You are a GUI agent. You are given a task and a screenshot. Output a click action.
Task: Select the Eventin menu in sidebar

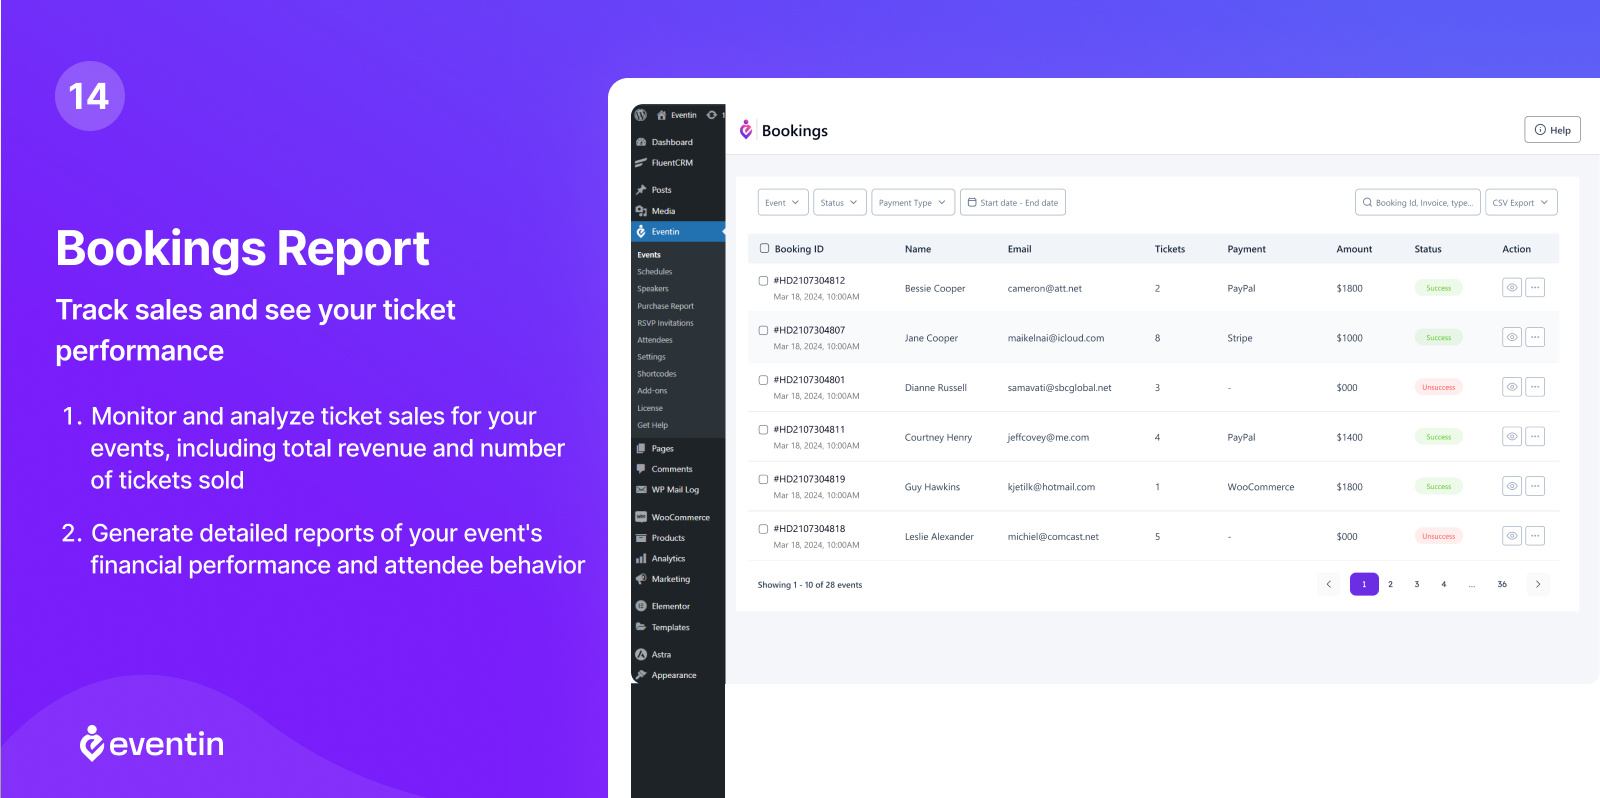pos(678,231)
